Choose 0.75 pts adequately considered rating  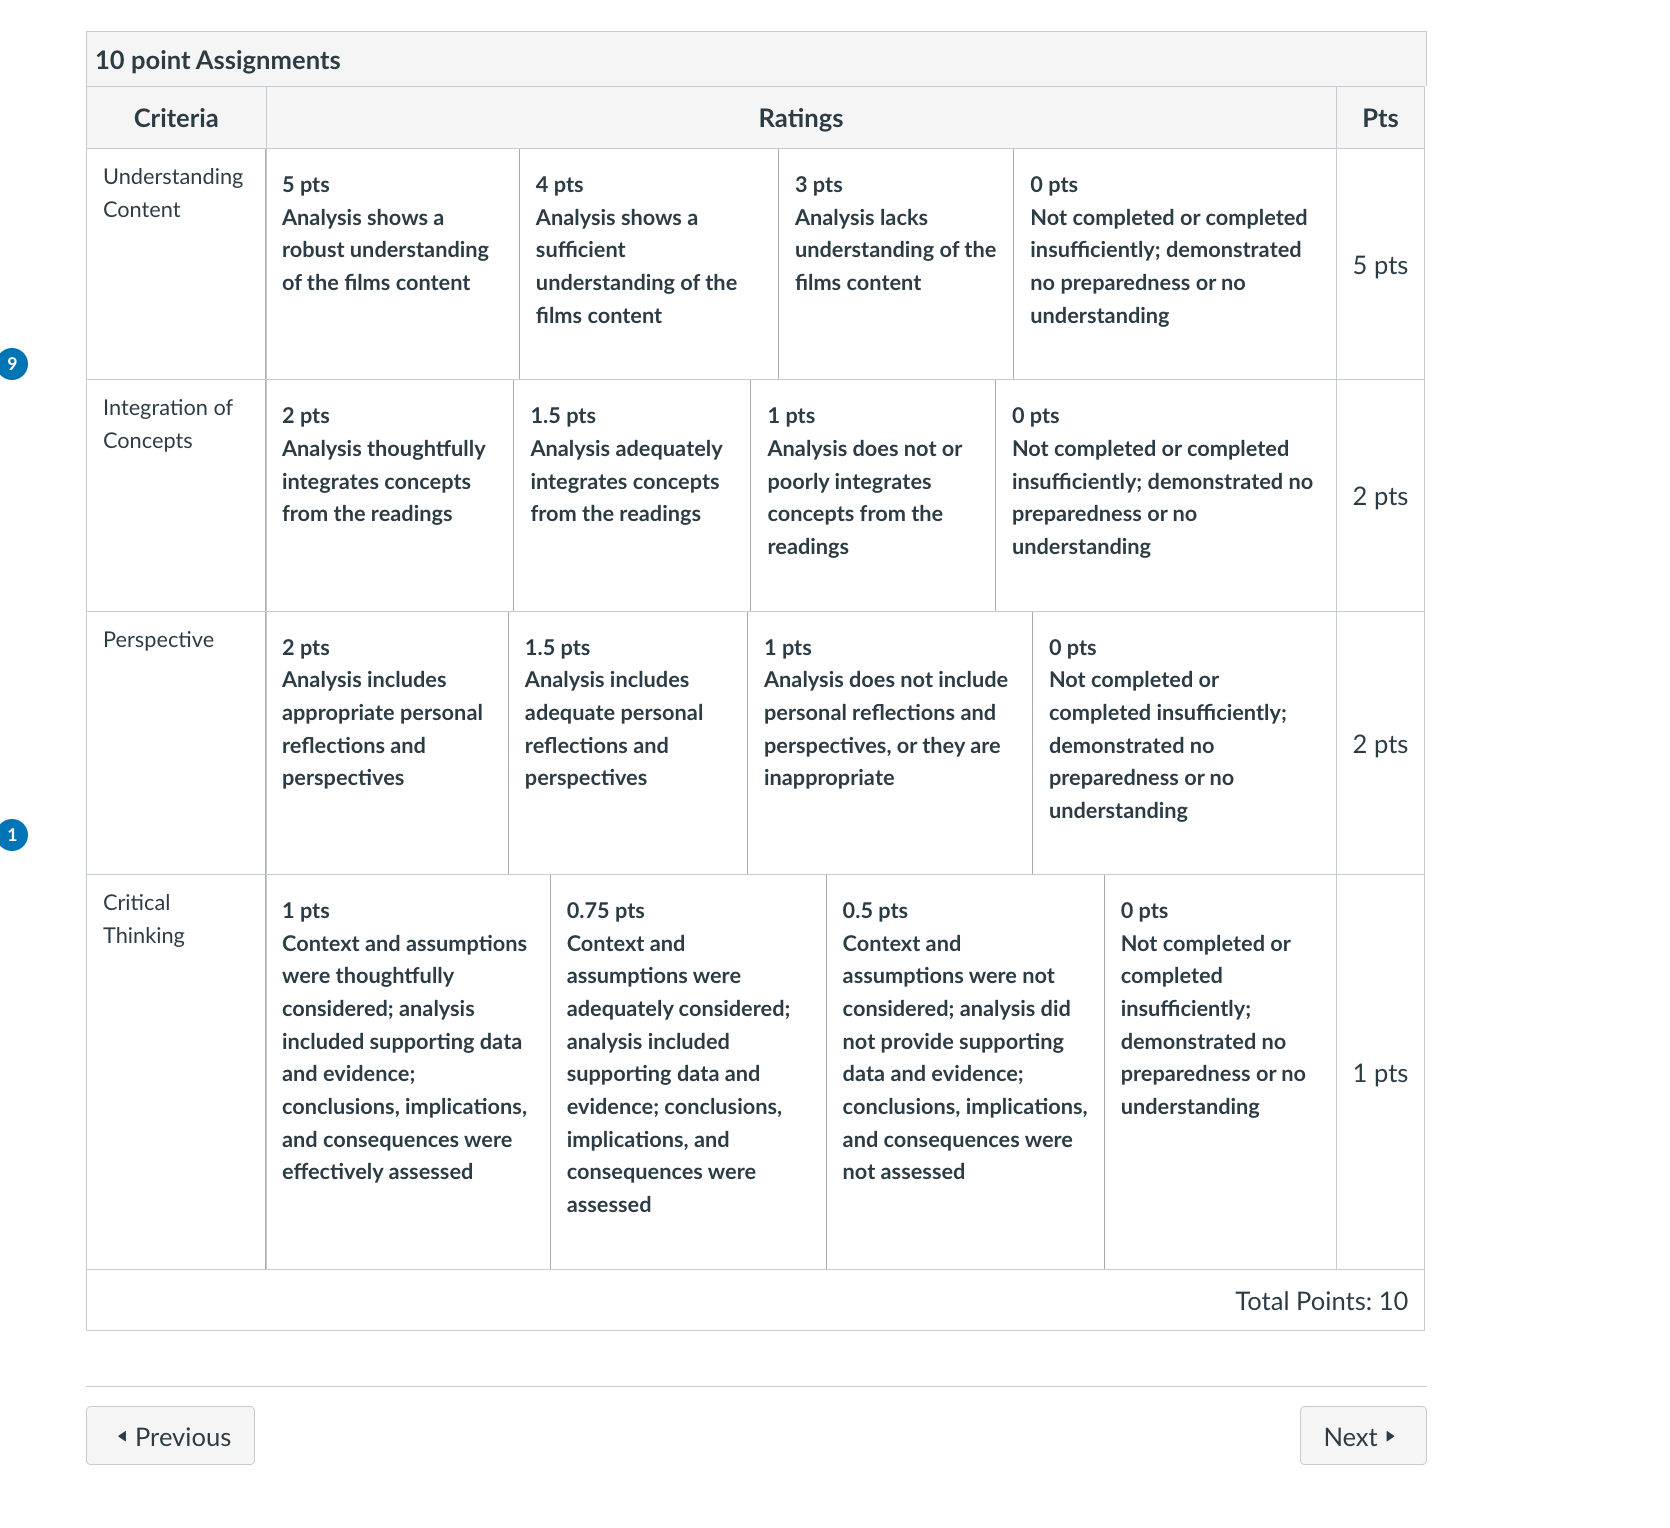(688, 1072)
